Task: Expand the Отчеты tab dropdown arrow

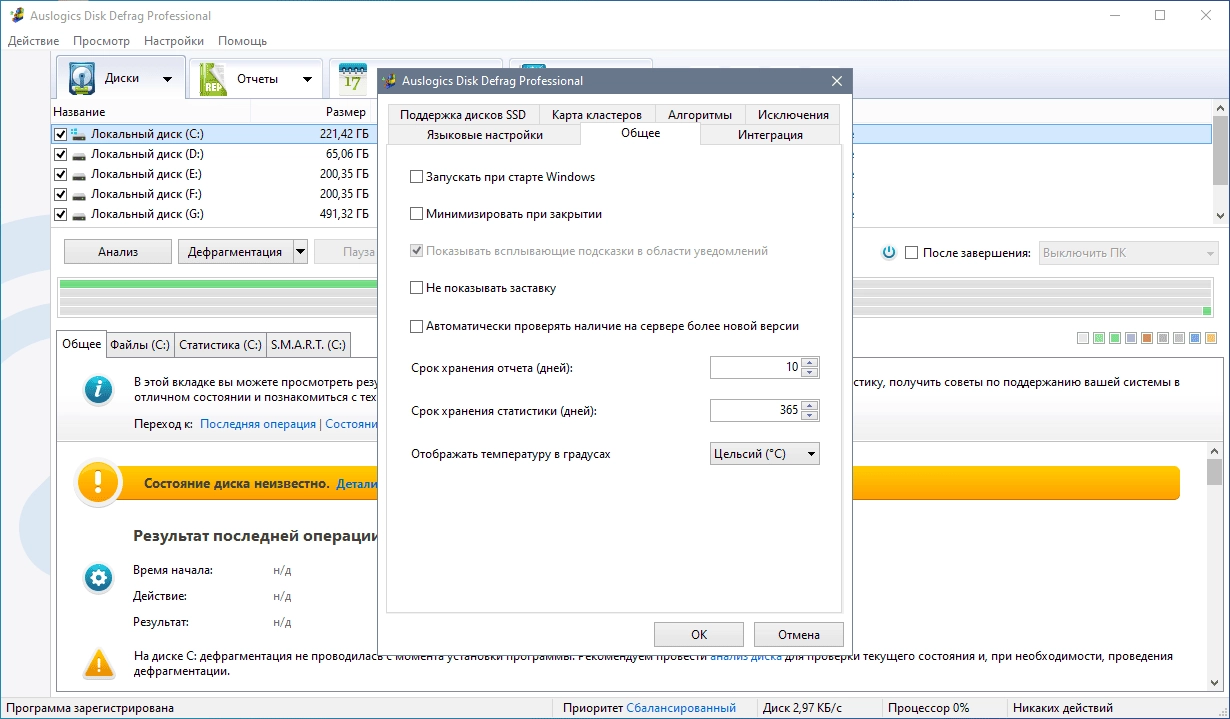Action: [307, 79]
